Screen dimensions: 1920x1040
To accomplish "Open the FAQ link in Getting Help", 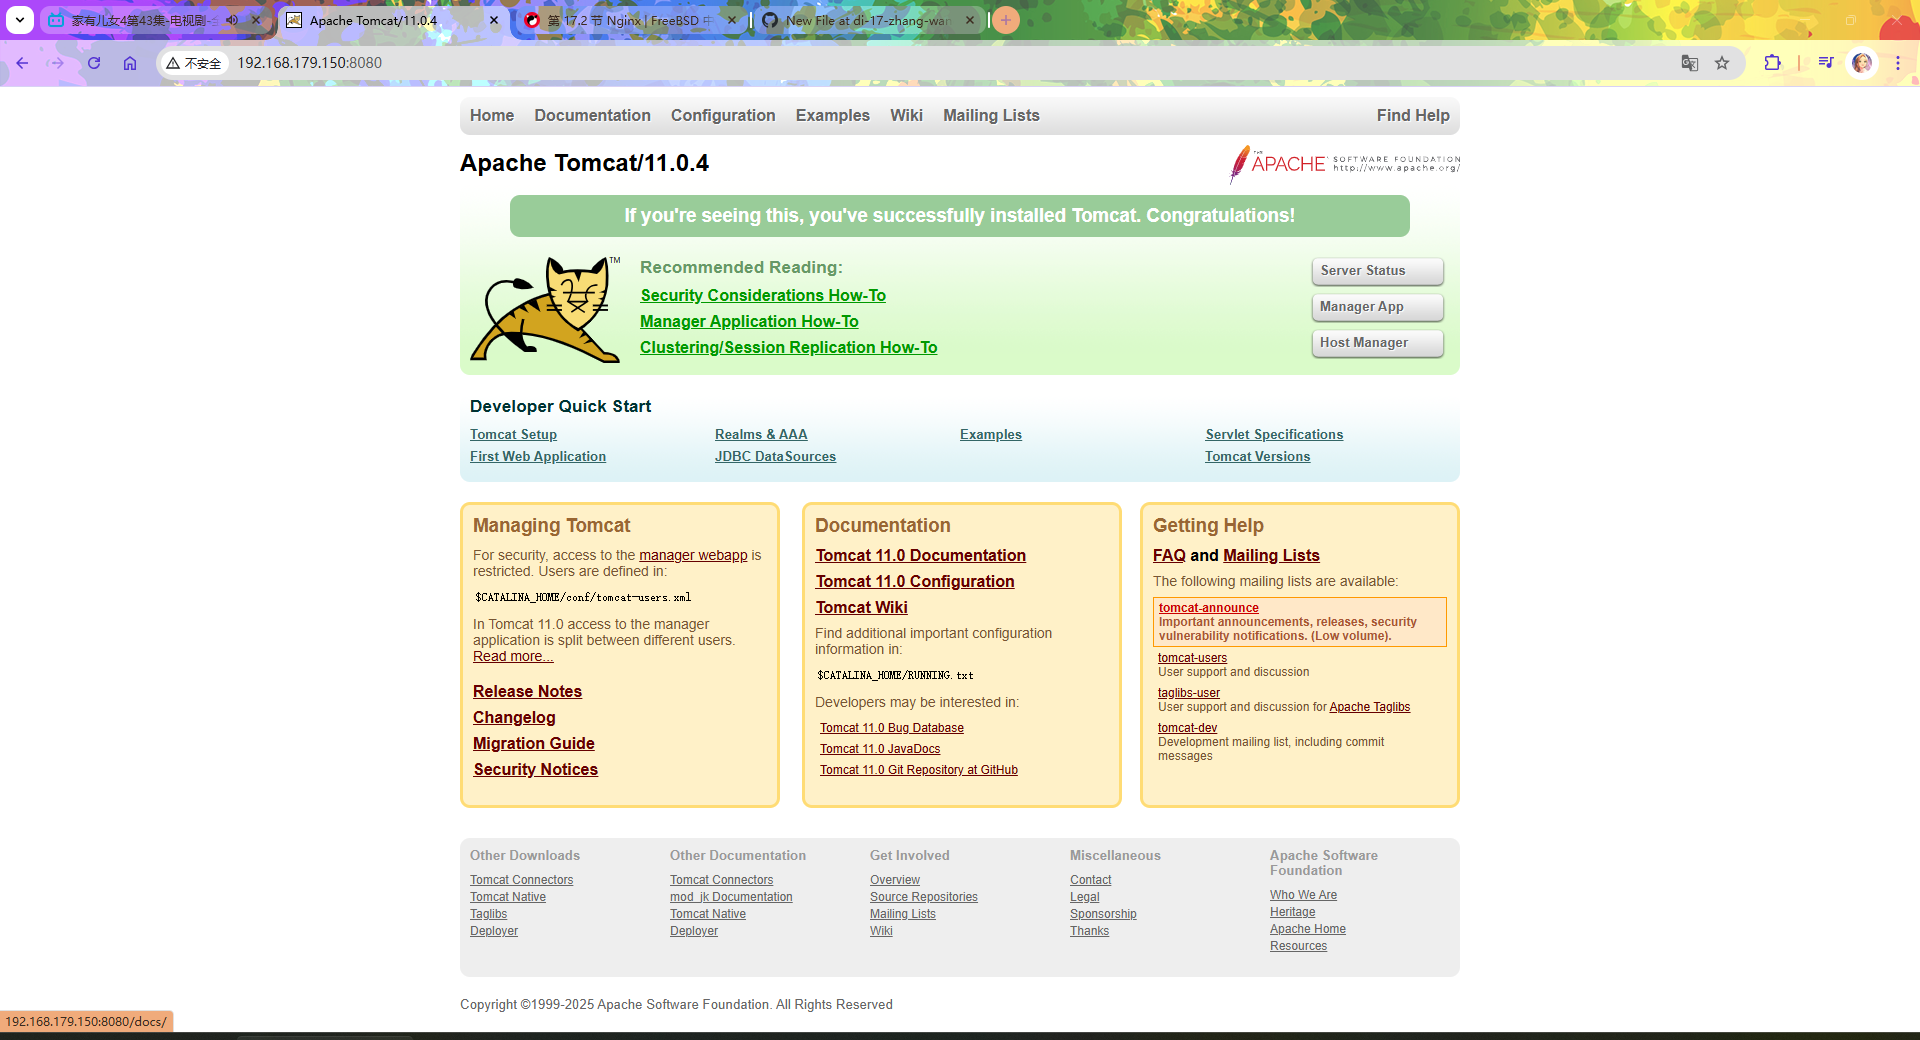I will (x=1169, y=556).
